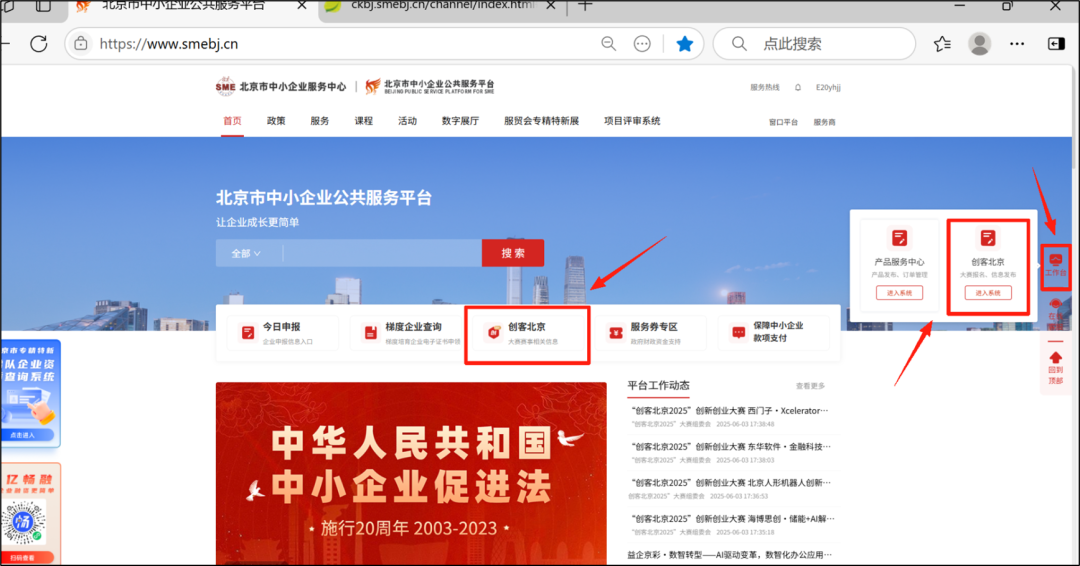Viewport: 1080px width, 566px height.
Task: Click the page vertical scrollbar
Action: pyautogui.click(x=1075, y=117)
